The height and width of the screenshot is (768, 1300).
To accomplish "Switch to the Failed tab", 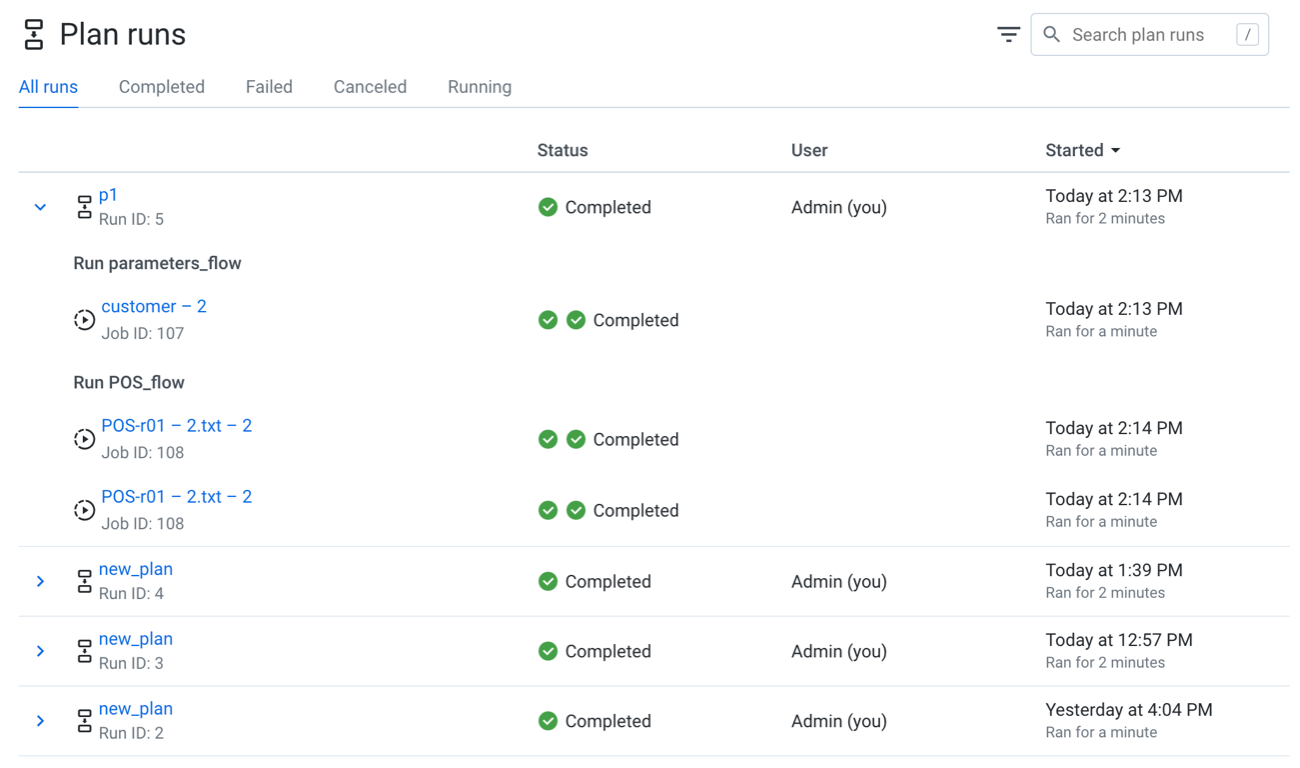I will point(269,87).
